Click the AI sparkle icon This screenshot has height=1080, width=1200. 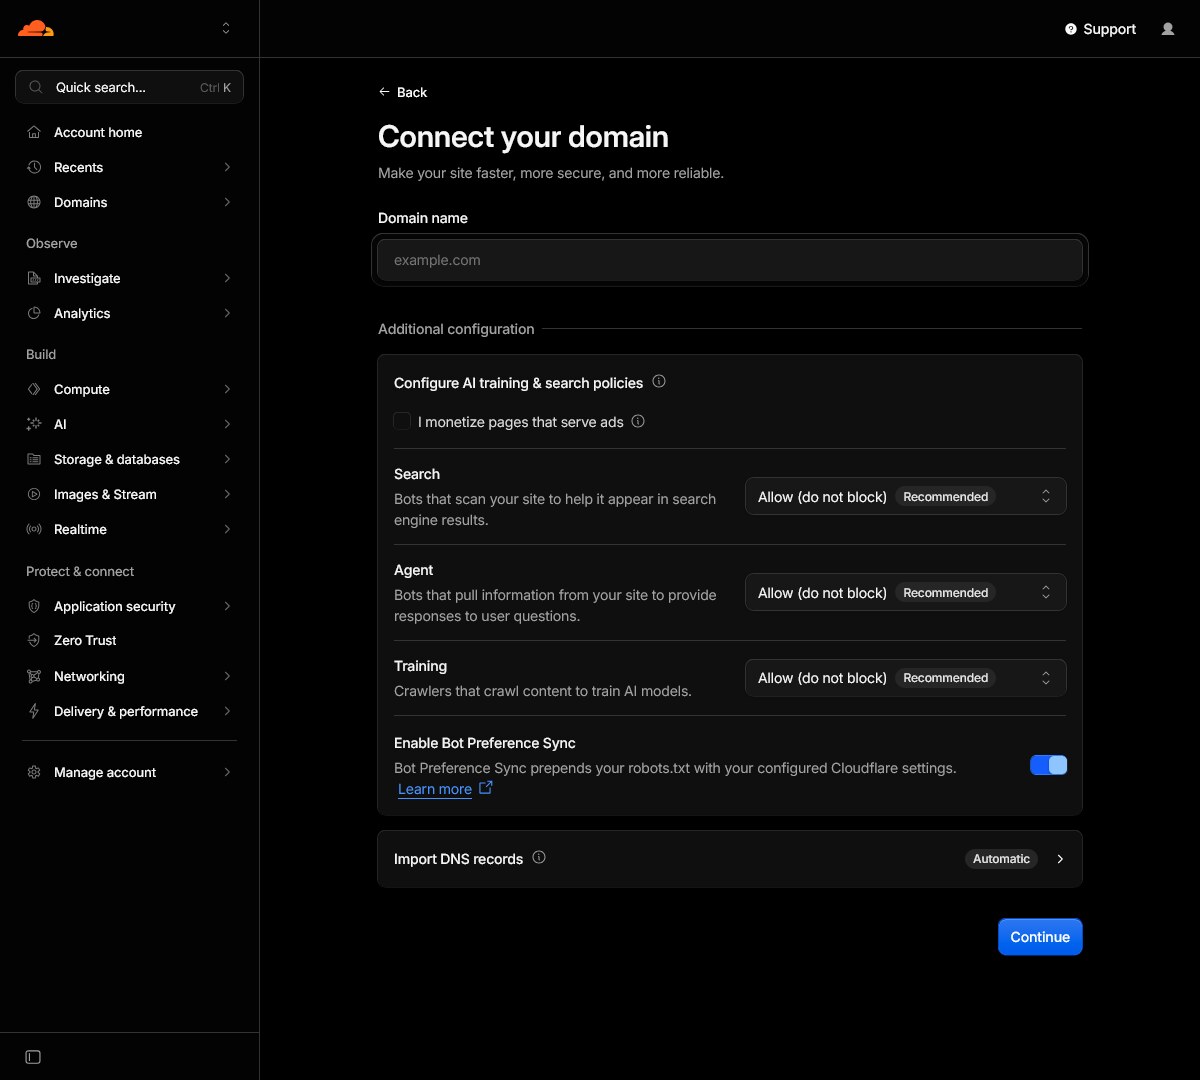coord(34,424)
